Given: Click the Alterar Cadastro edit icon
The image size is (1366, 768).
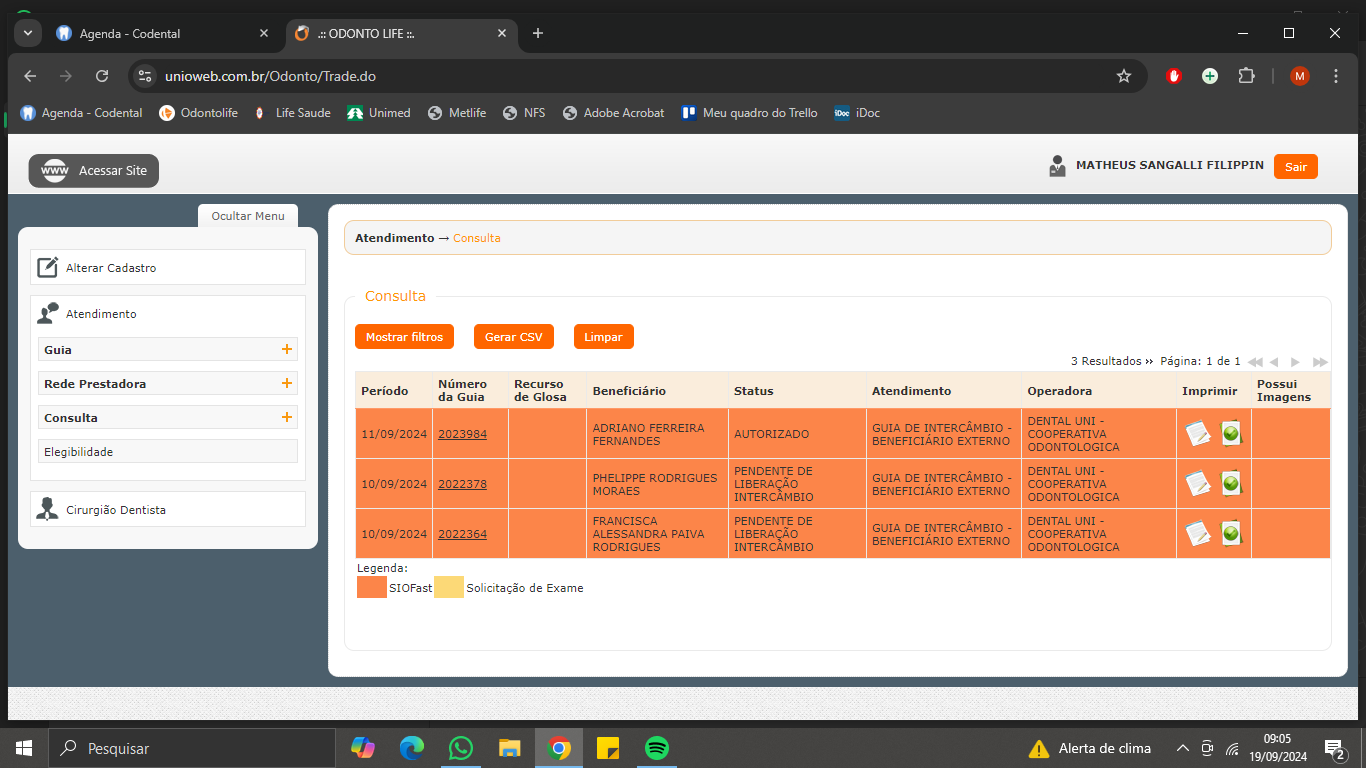Looking at the screenshot, I should 47,268.
